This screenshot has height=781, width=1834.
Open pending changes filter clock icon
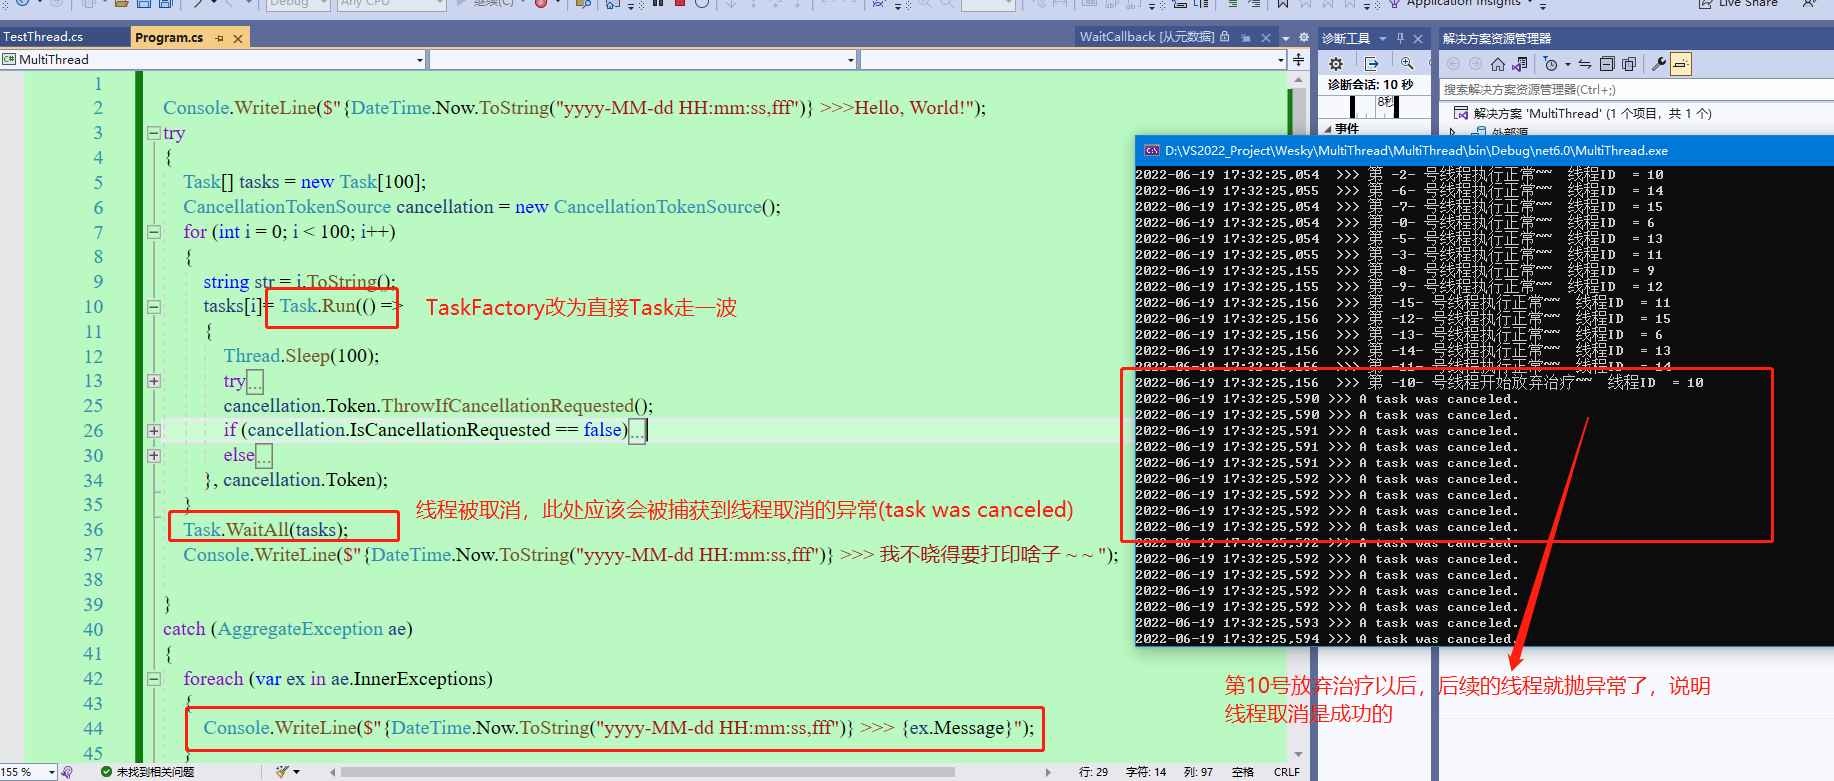pos(1550,64)
